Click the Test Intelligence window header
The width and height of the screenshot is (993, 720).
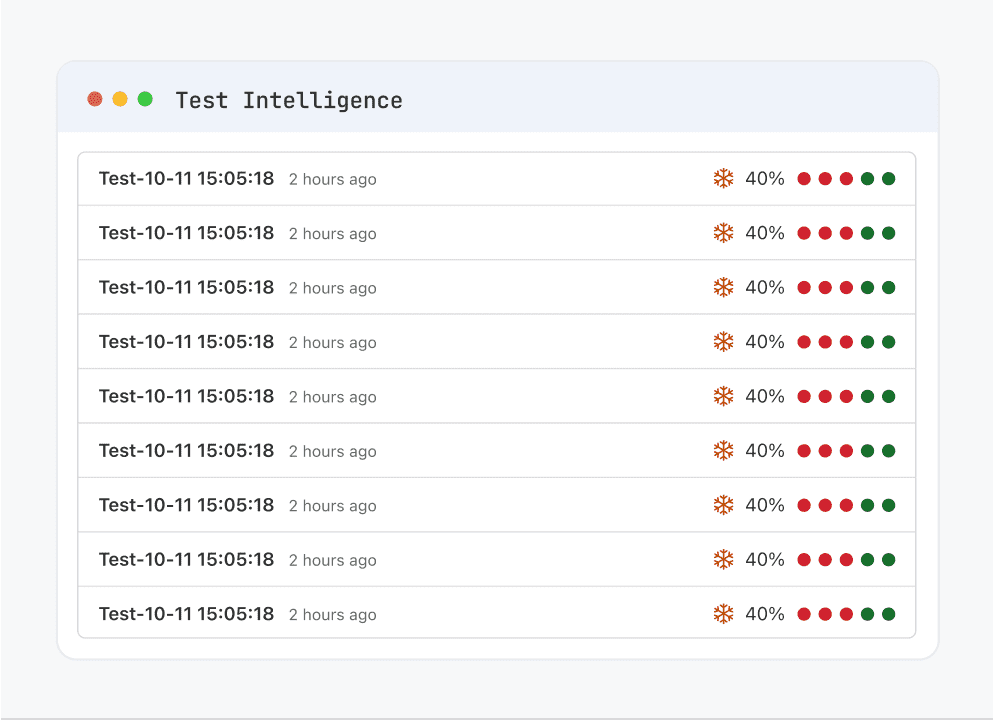[497, 99]
